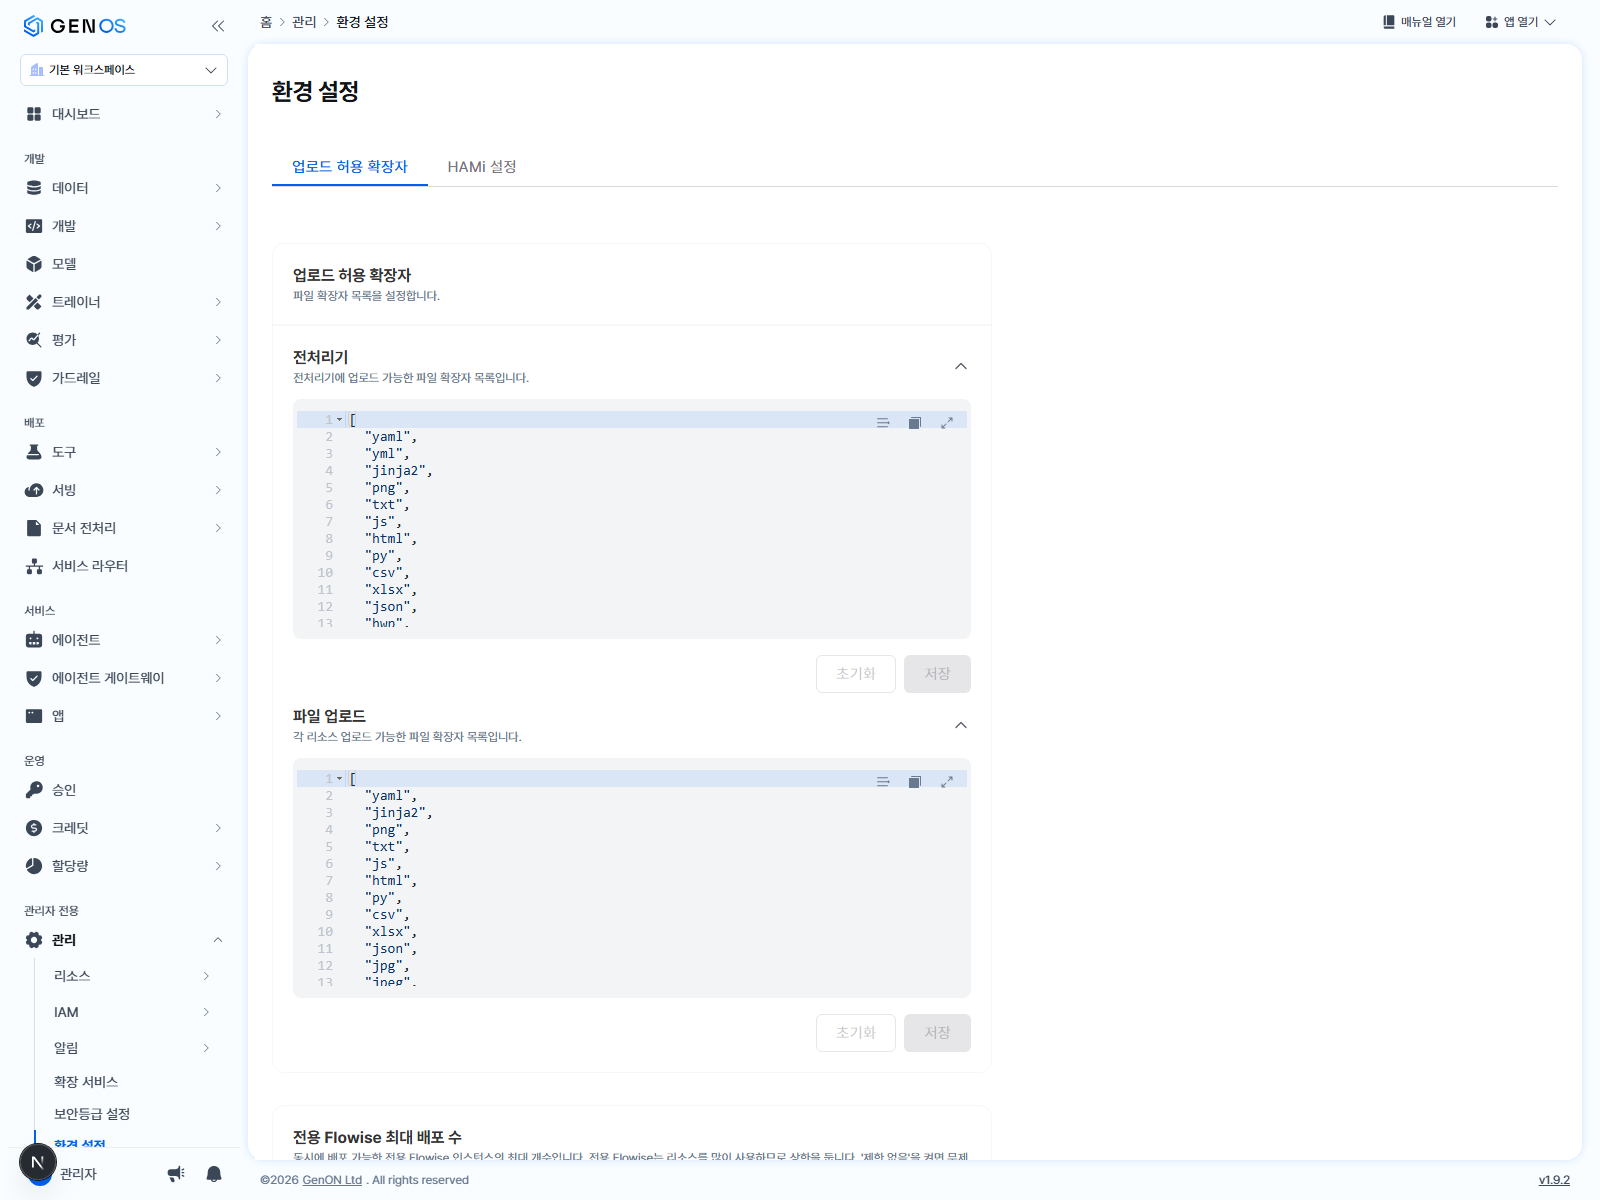Go to 관리 in the breadcrumb
This screenshot has height=1200, width=1600.
[304, 22]
